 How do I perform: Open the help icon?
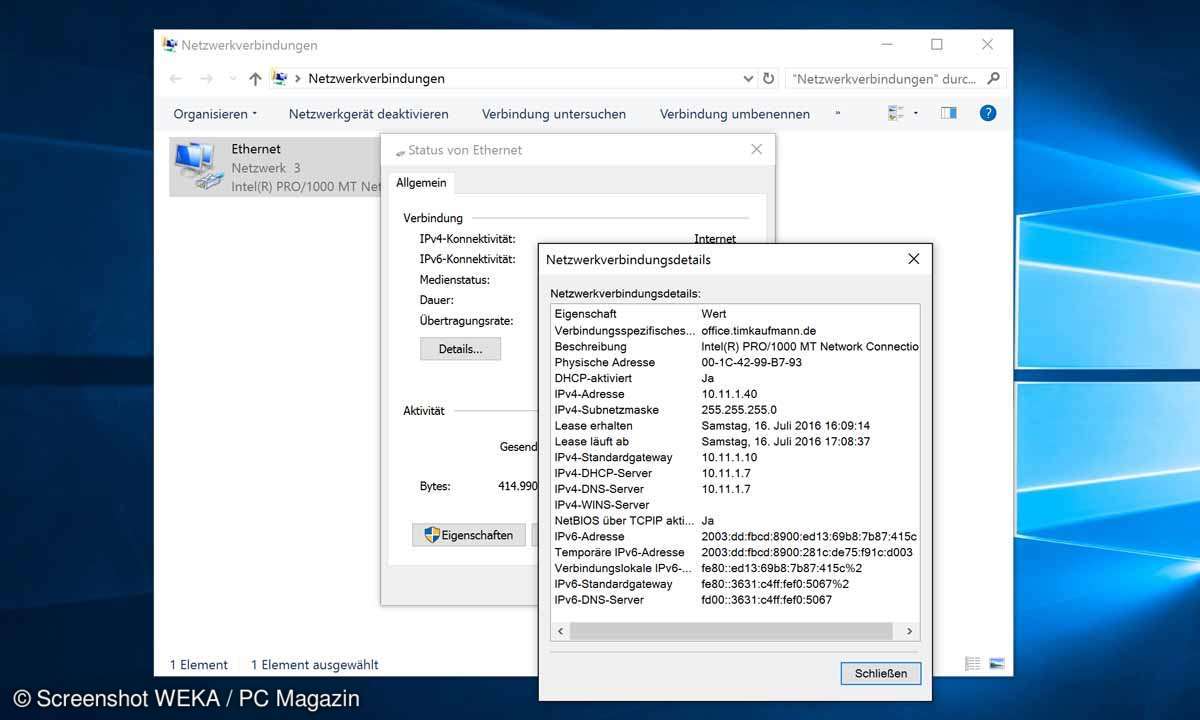[x=988, y=114]
